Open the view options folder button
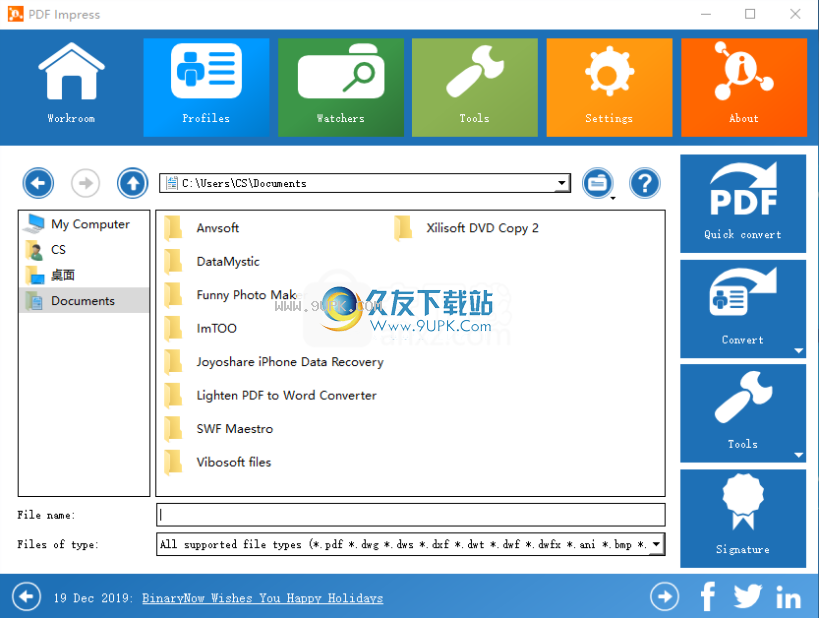This screenshot has width=821, height=618. pos(597,183)
